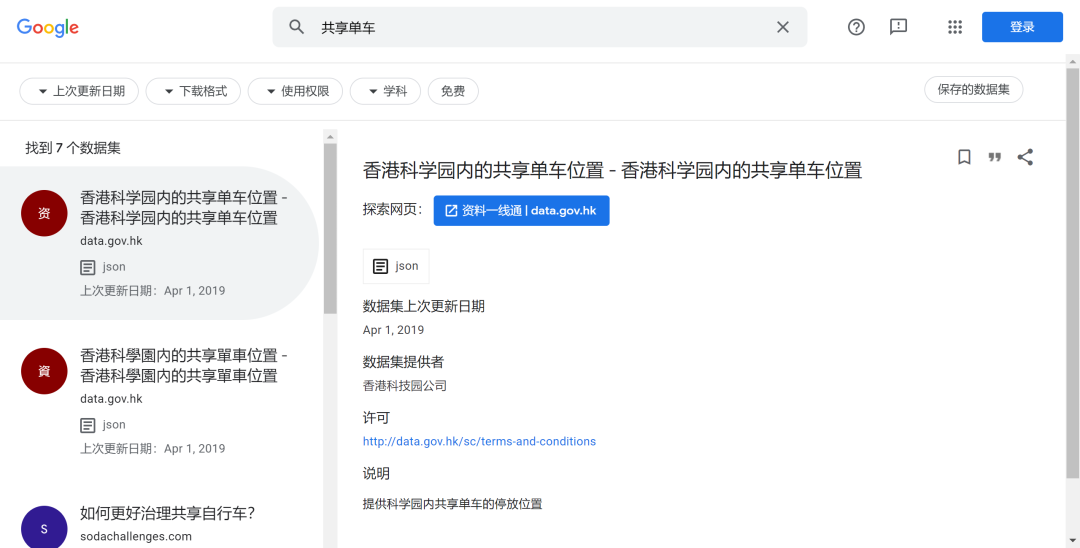Click the 说明 label
Viewport: 1080px width, 548px height.
click(x=376, y=474)
